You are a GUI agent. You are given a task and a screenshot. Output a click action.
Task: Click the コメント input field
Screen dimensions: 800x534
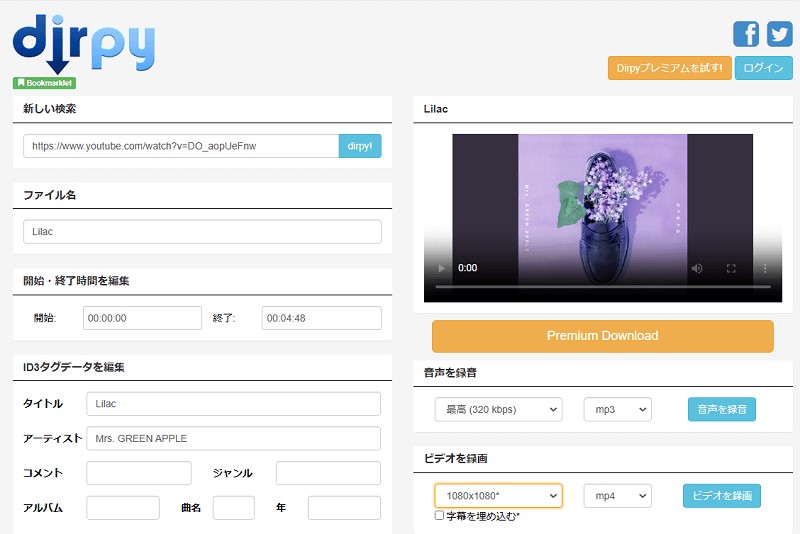(x=139, y=473)
